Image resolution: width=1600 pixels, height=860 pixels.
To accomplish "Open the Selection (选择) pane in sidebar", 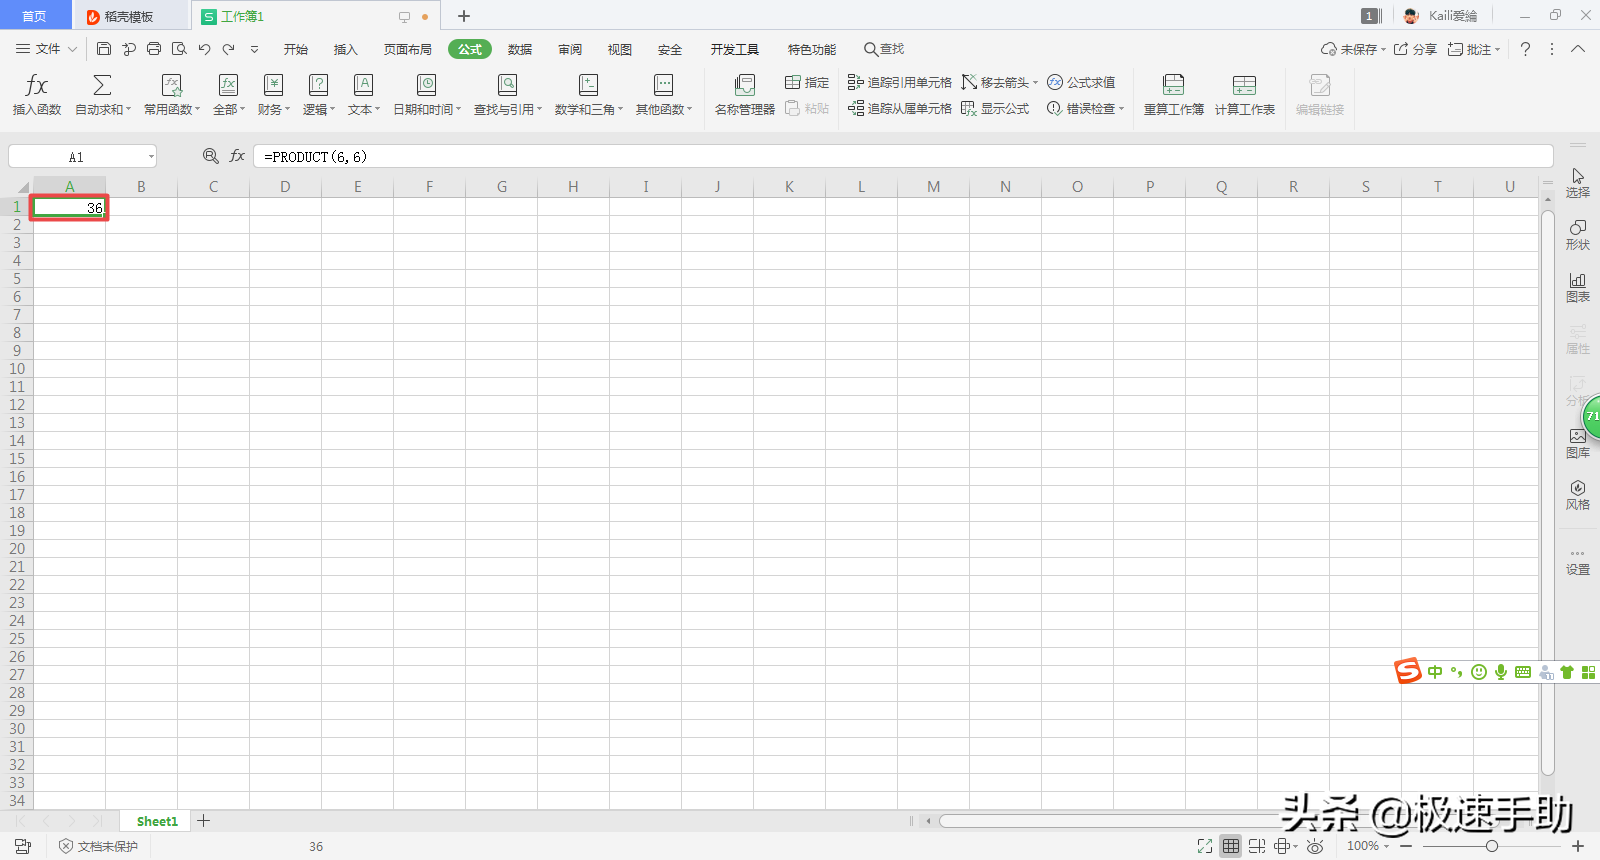I will (x=1577, y=182).
